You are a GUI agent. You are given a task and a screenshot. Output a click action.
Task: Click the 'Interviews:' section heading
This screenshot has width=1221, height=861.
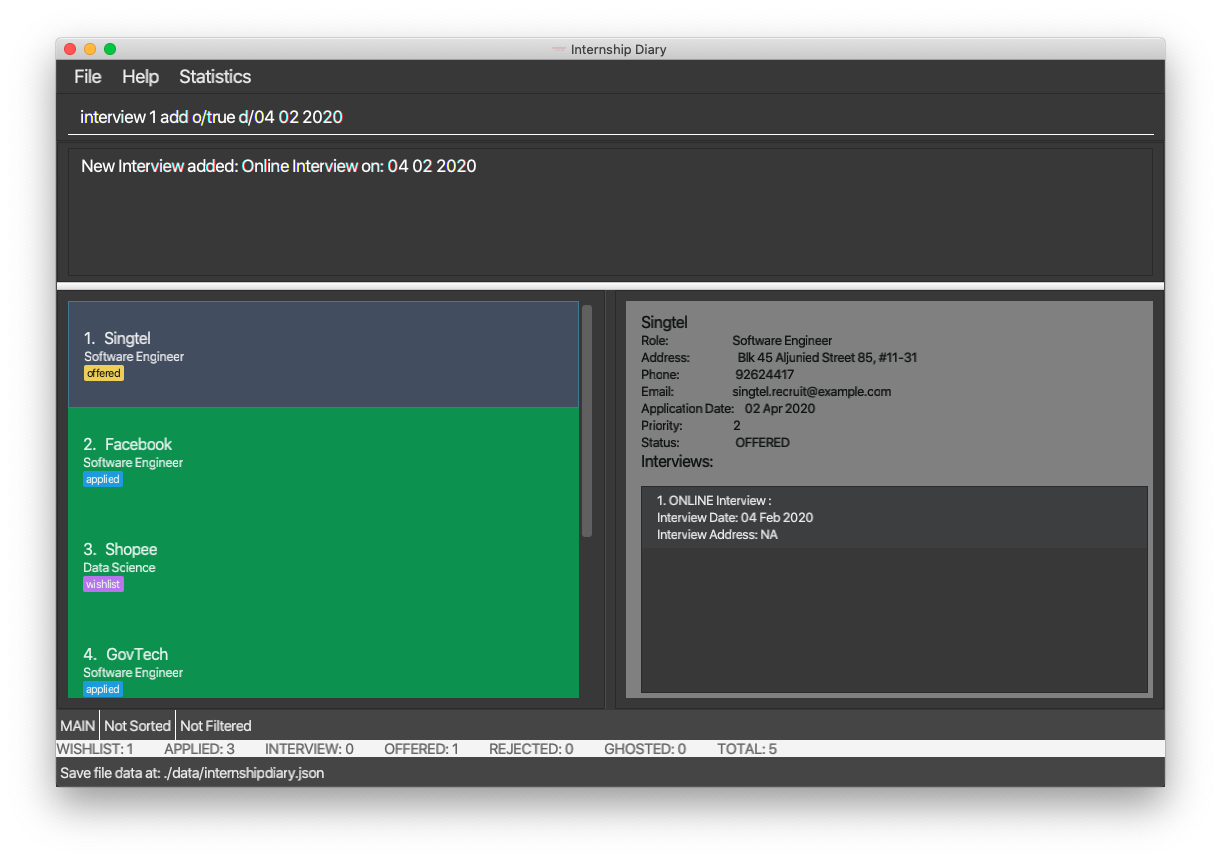click(677, 461)
